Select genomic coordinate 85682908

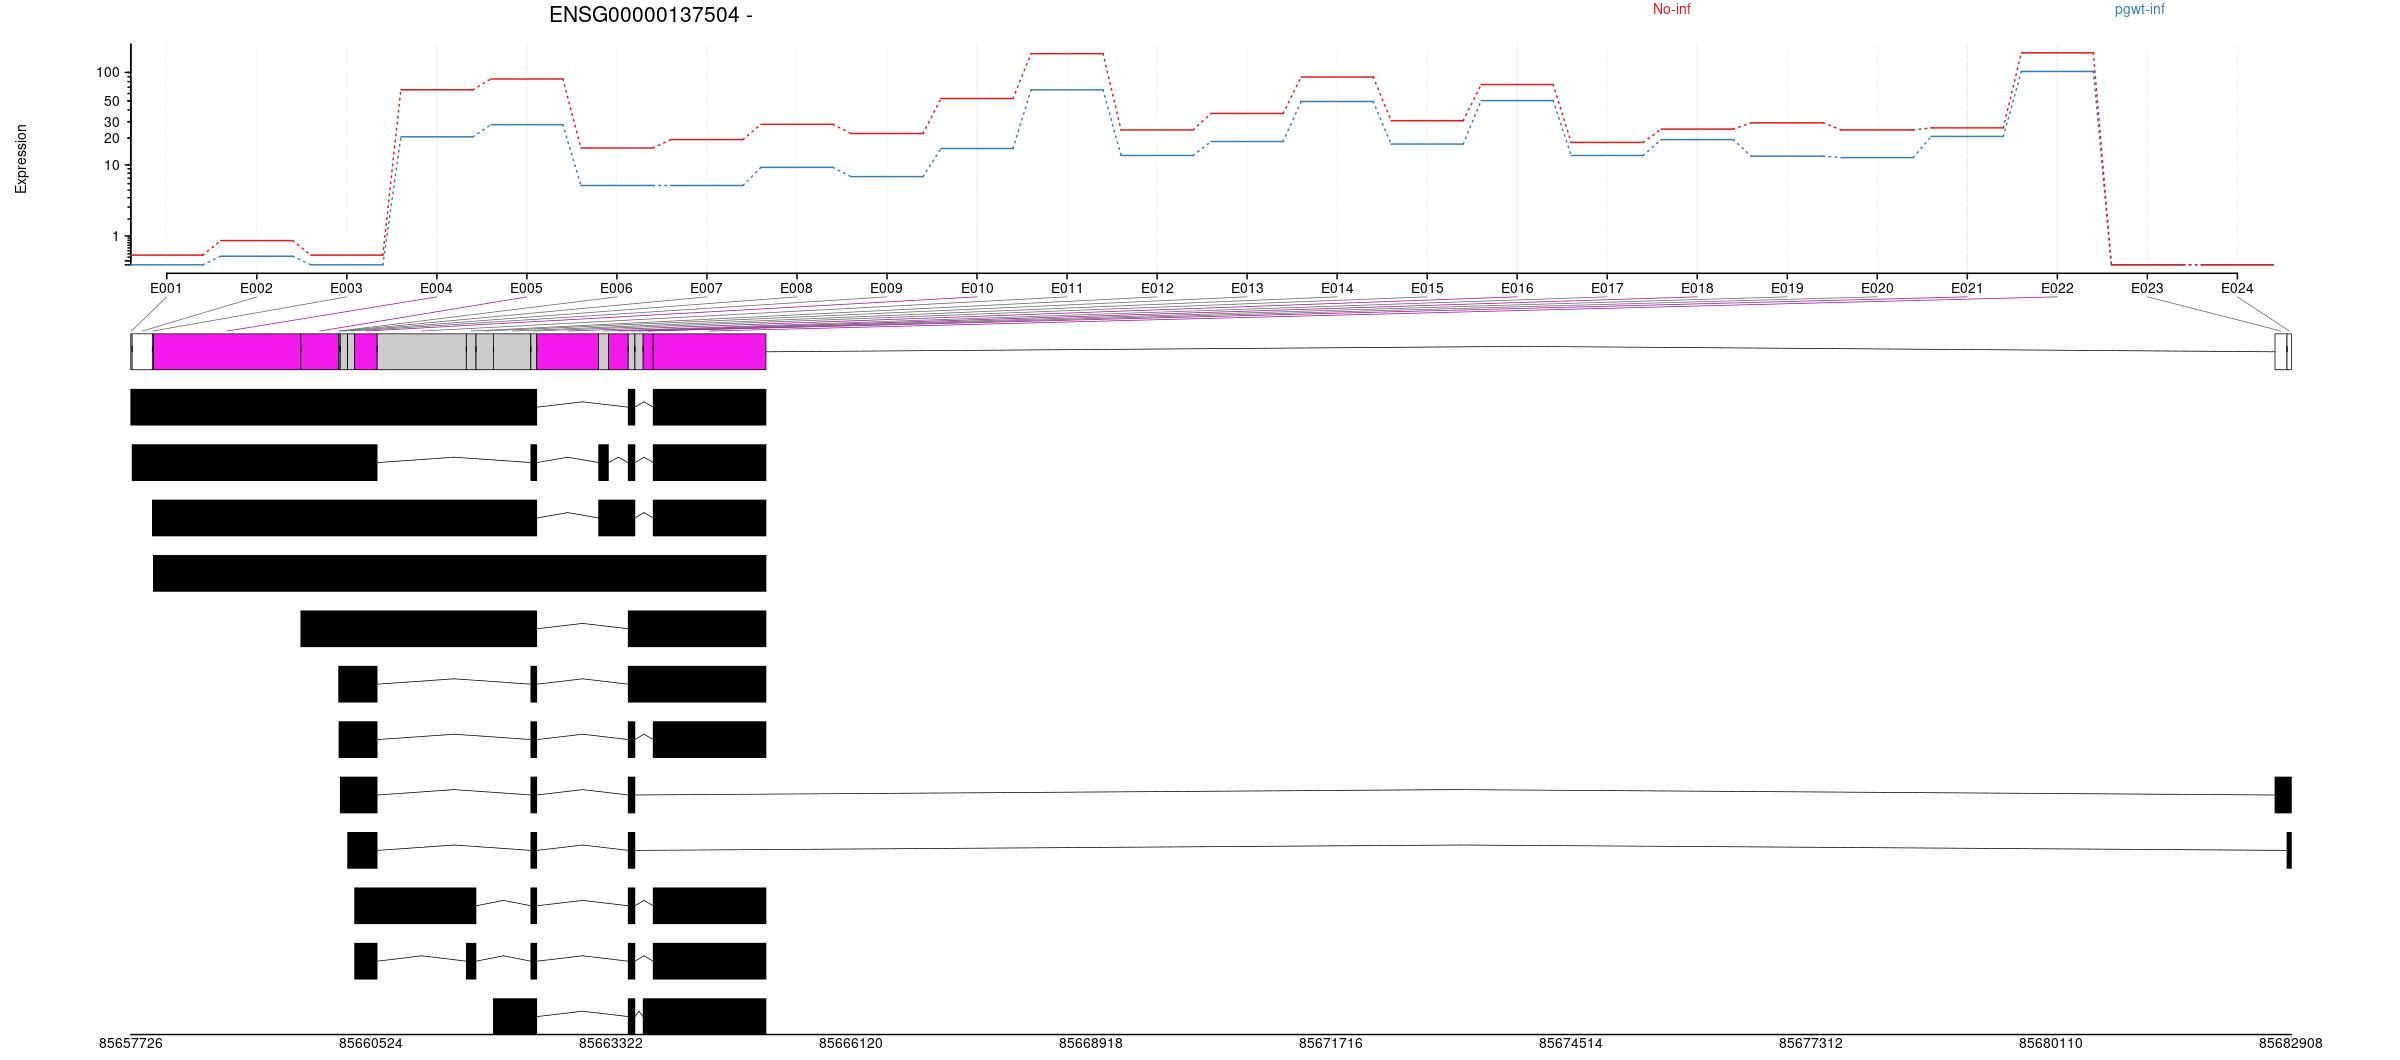(x=2290, y=1043)
